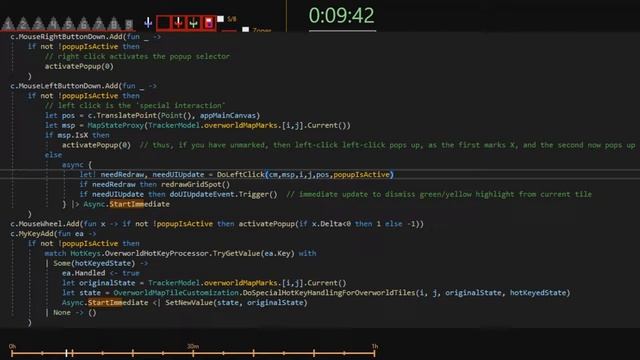Click the 'left click is the special interaction' comment
The image size is (640, 360).
click(135, 106)
